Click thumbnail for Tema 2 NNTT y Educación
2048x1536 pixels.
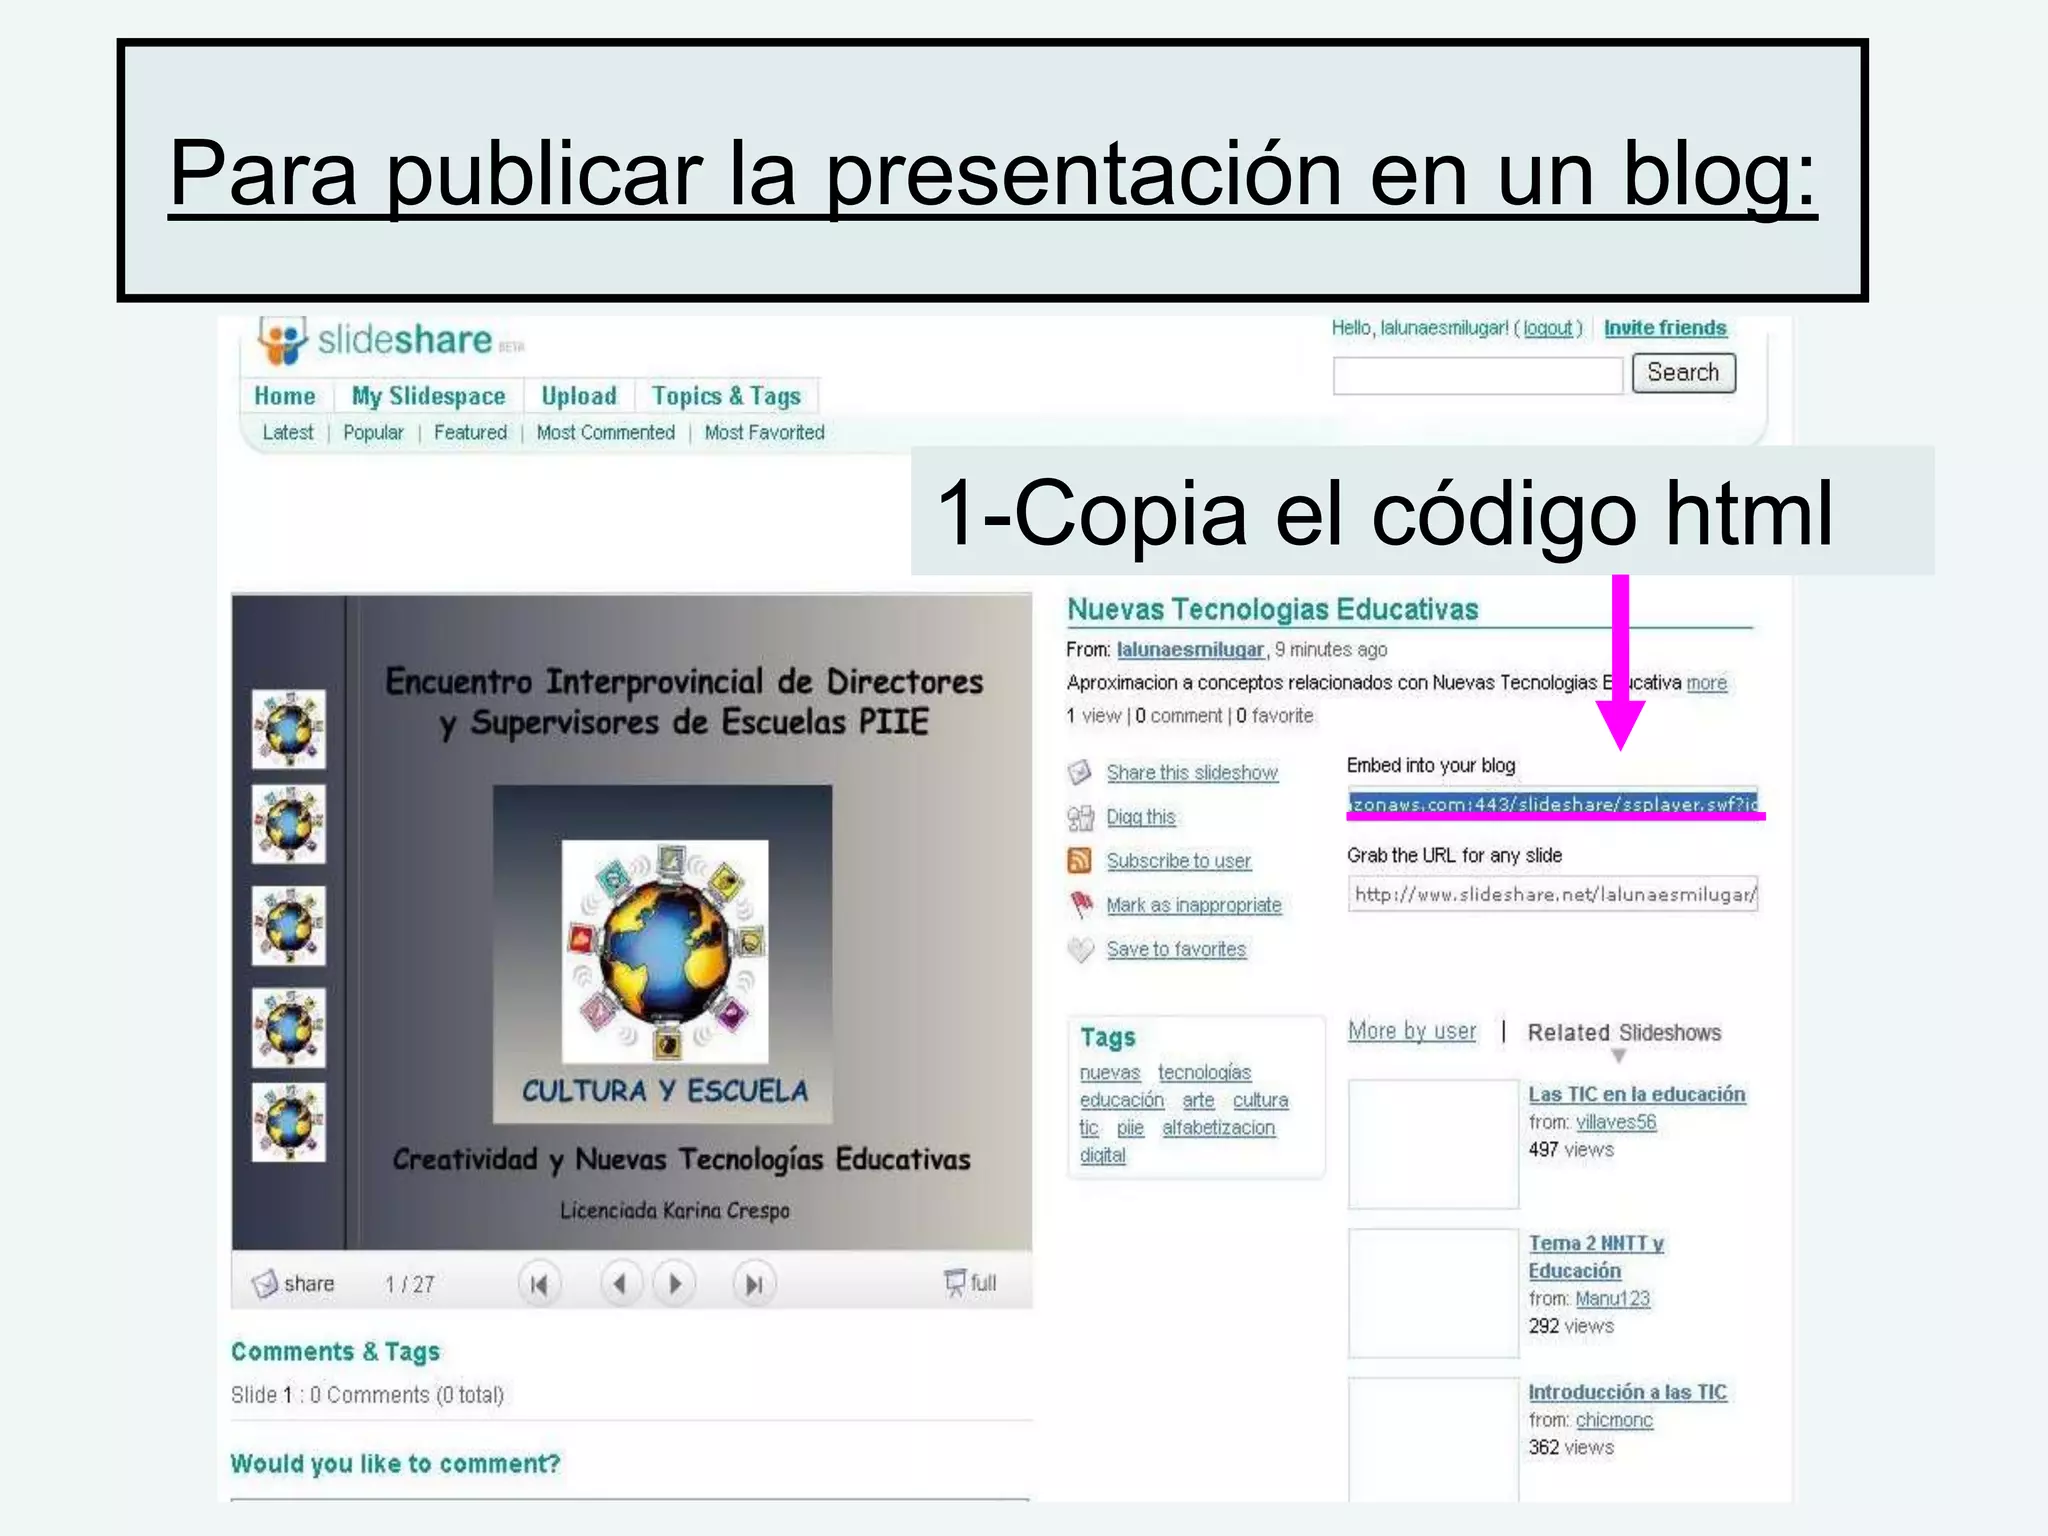click(x=1433, y=1293)
